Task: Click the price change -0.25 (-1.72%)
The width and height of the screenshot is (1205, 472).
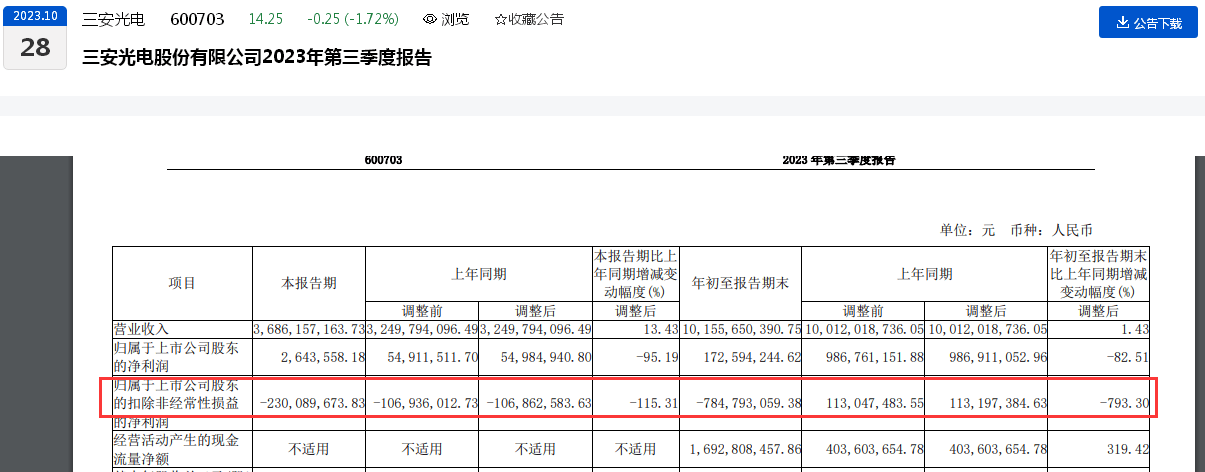Action: click(350, 19)
